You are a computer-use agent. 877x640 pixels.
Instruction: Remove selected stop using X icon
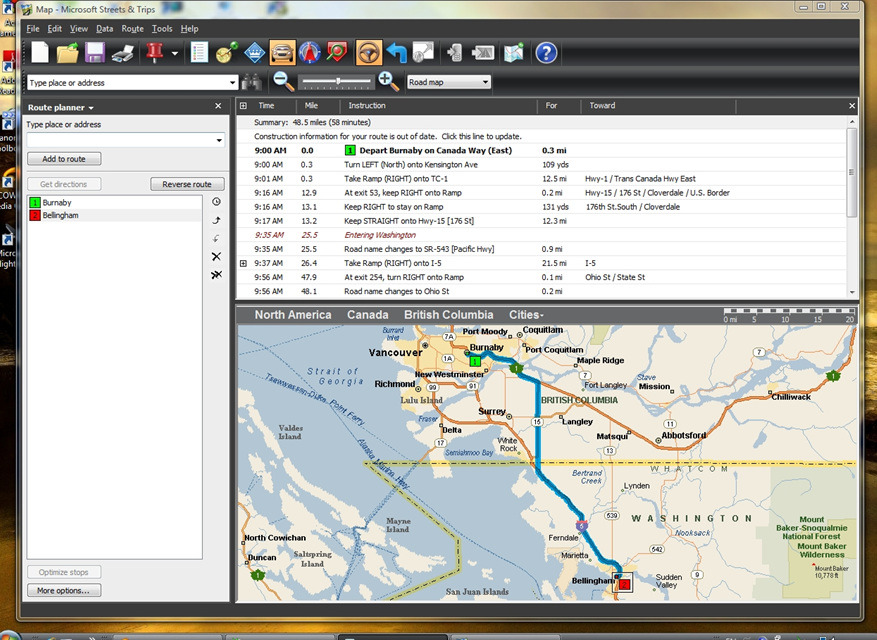click(216, 256)
